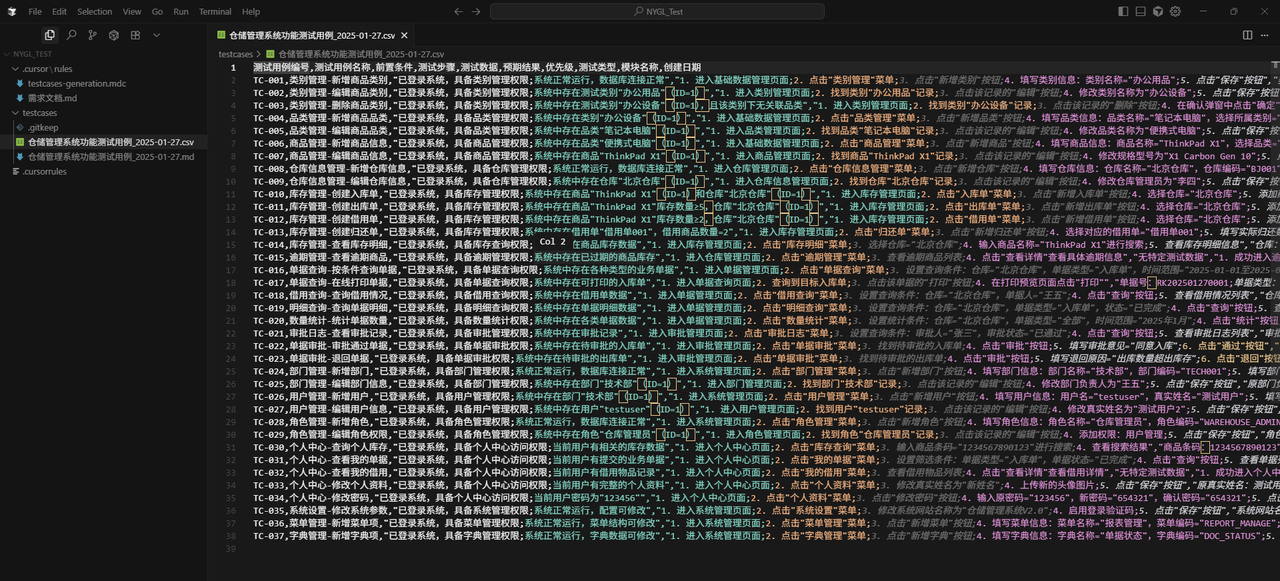Image resolution: width=1280 pixels, height=581 pixels.
Task: Collapse the NYGL_TEST root folder
Action: (x=104, y=54)
